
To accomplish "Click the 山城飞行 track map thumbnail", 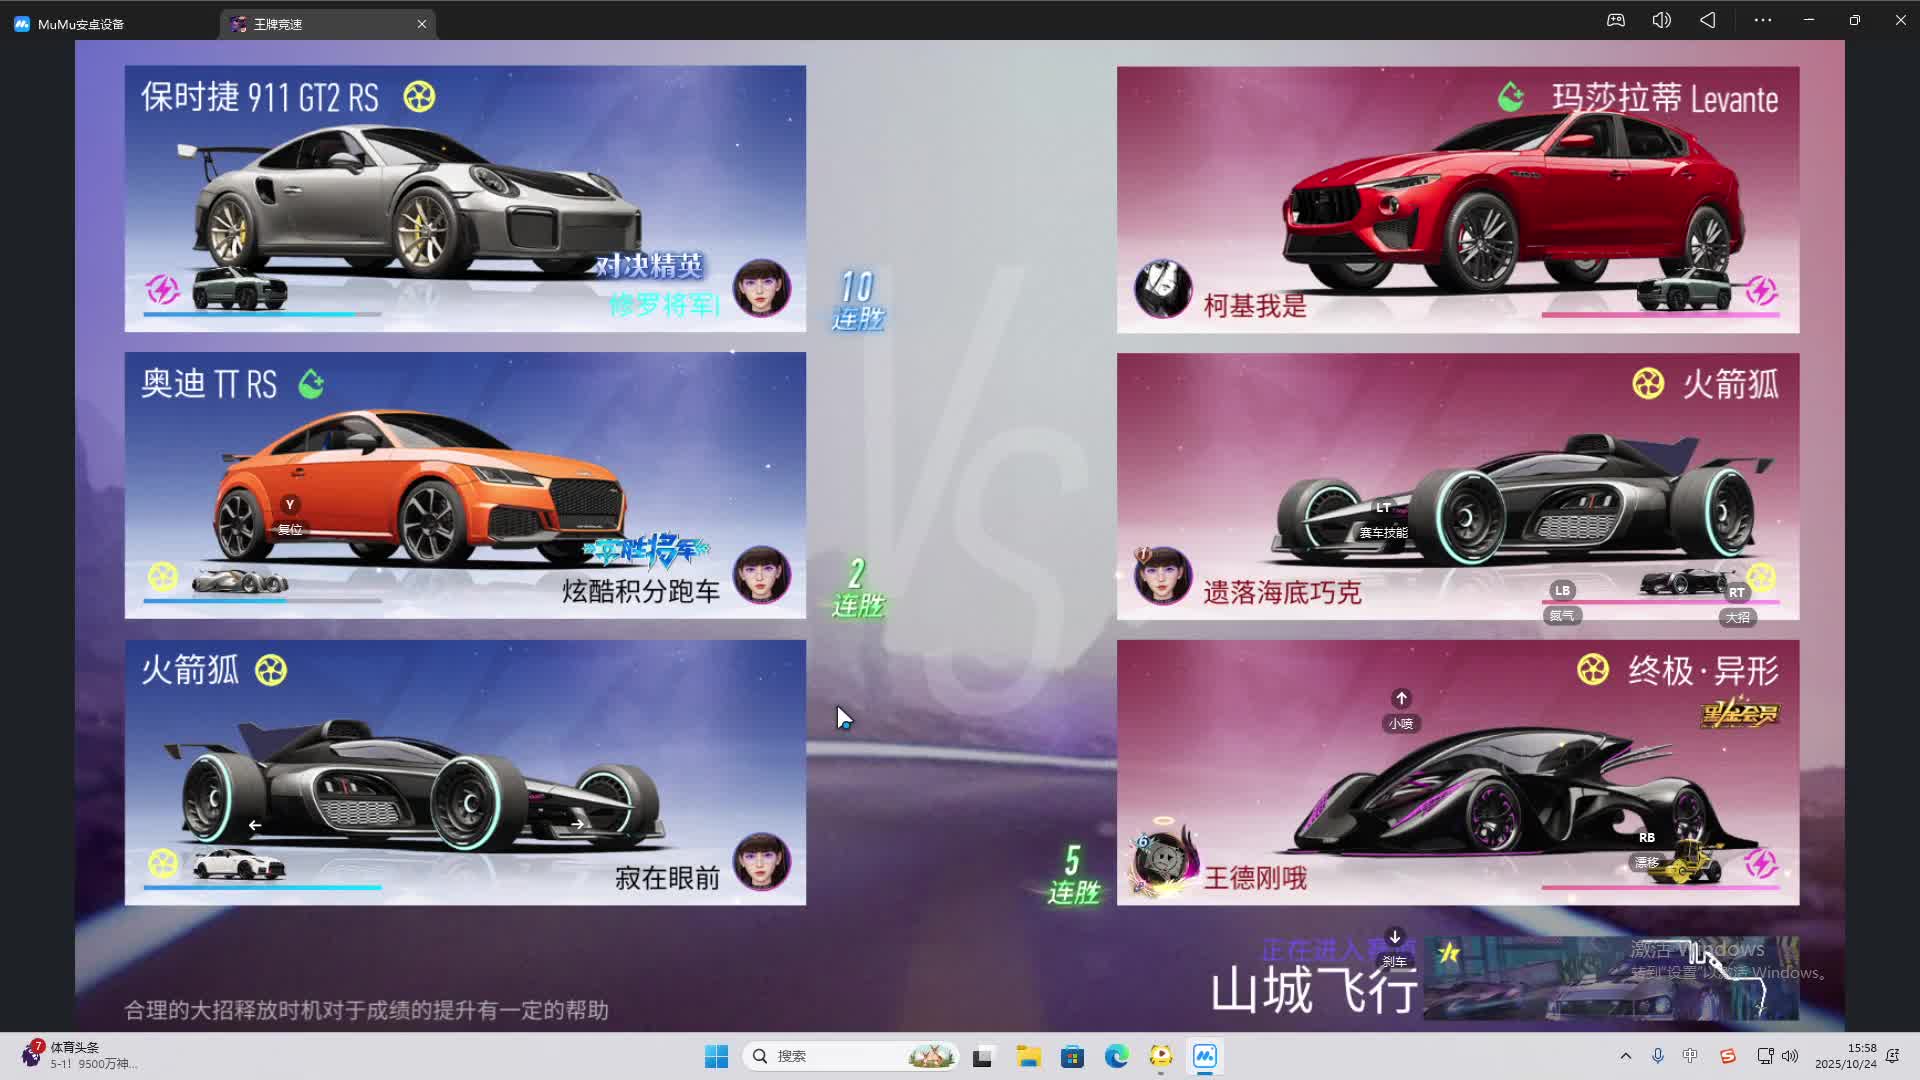I will [1610, 978].
